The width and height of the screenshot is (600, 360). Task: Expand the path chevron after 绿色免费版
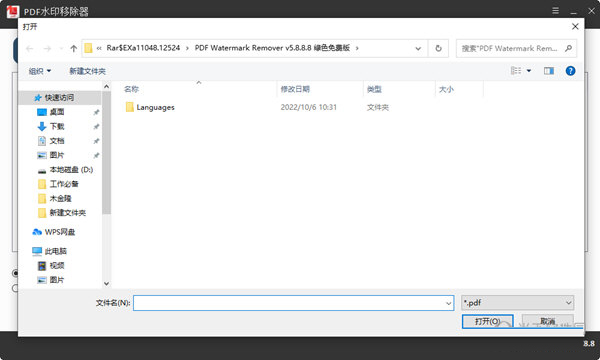[357, 48]
